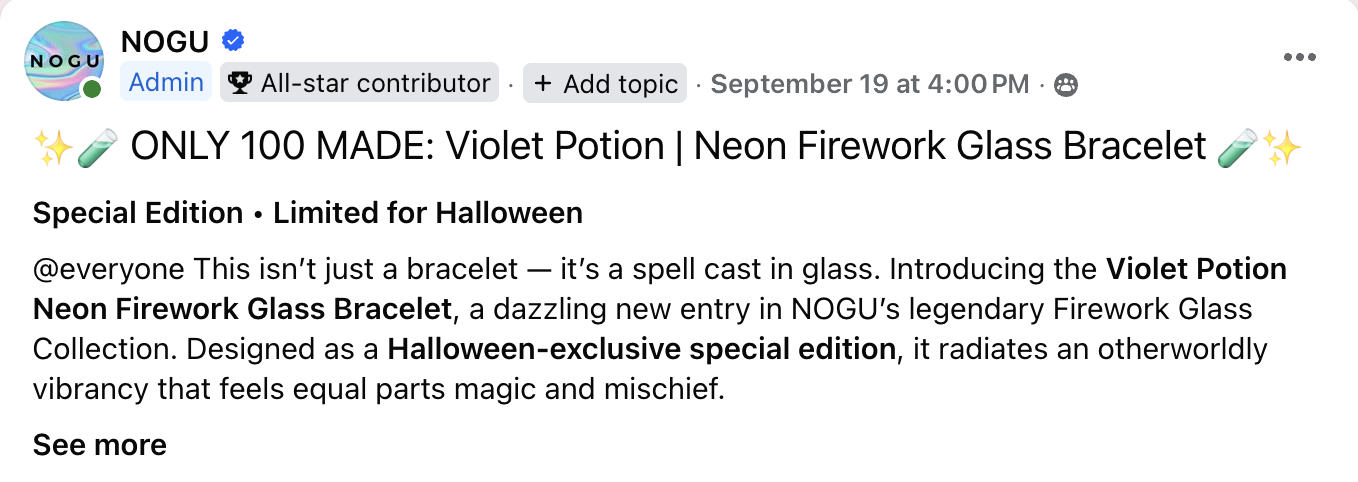Open the post options three-dot menu
Viewport: 1358px width, 482px height.
[x=1299, y=57]
